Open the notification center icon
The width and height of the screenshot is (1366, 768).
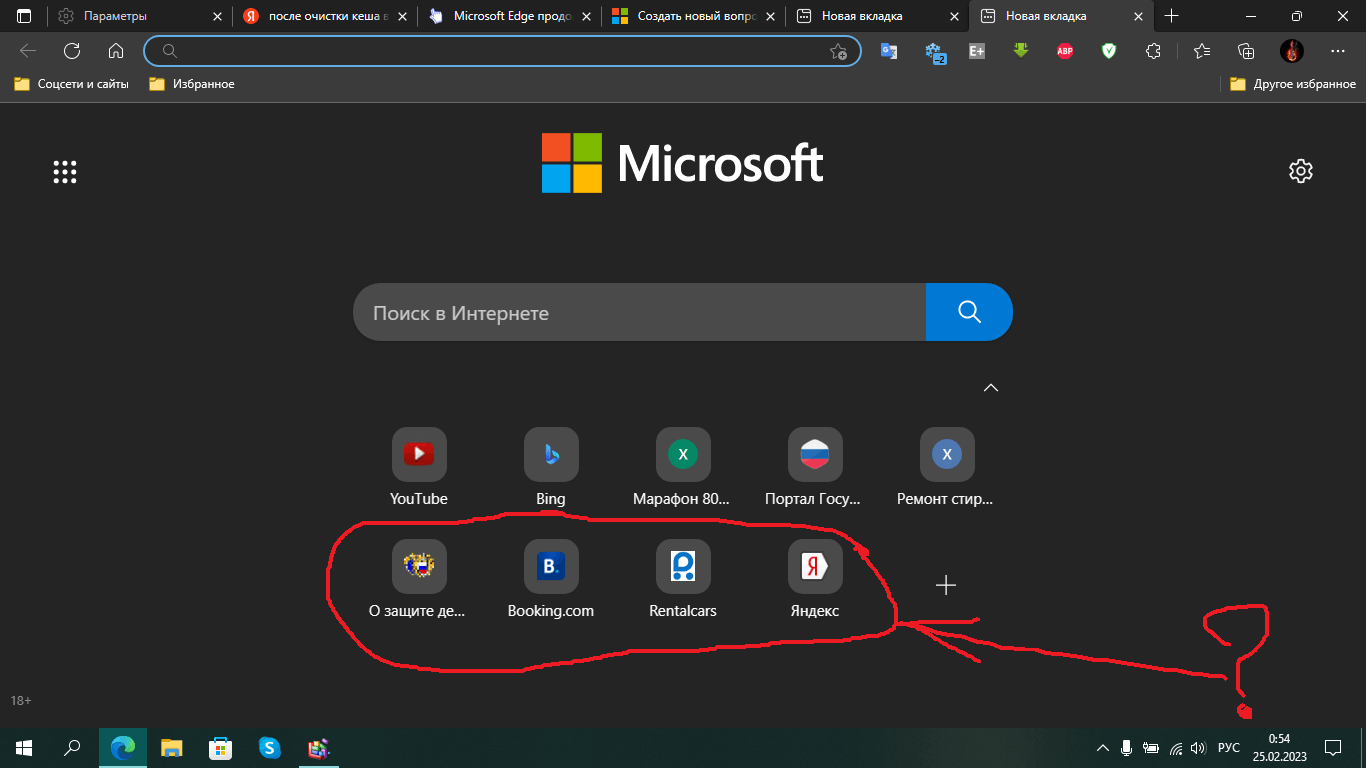[1332, 747]
